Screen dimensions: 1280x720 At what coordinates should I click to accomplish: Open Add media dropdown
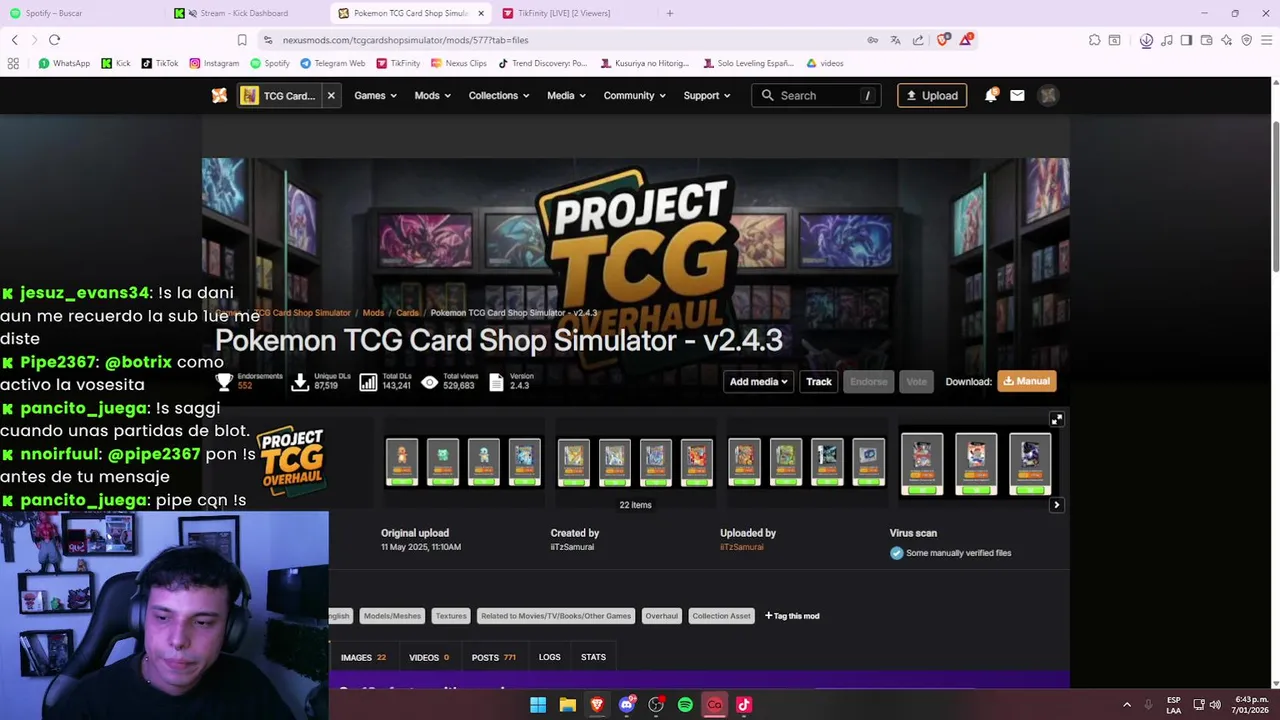(758, 381)
